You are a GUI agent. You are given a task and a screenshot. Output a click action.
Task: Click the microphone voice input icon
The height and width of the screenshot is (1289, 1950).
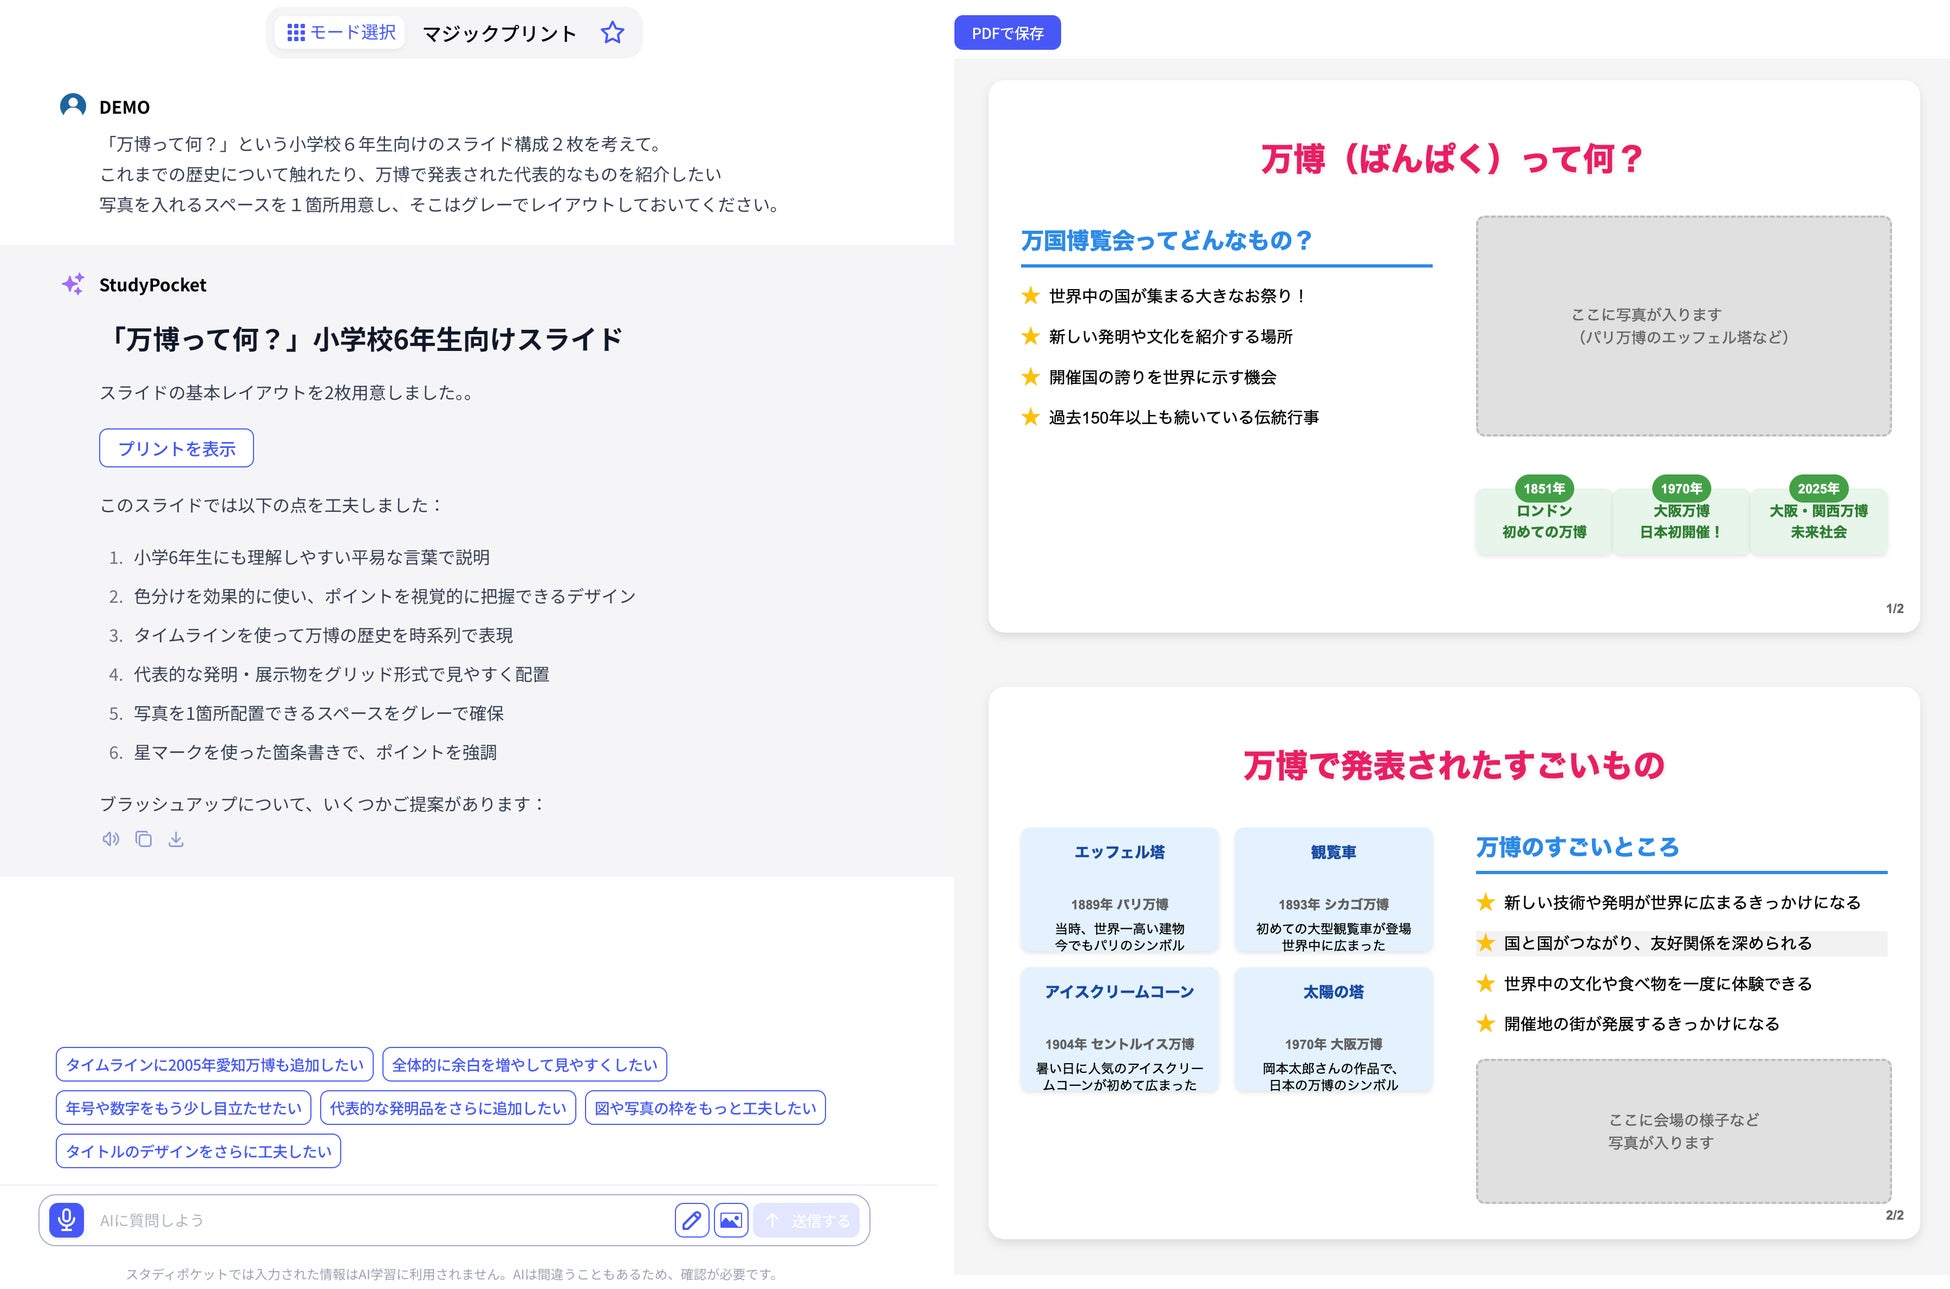pyautogui.click(x=66, y=1220)
